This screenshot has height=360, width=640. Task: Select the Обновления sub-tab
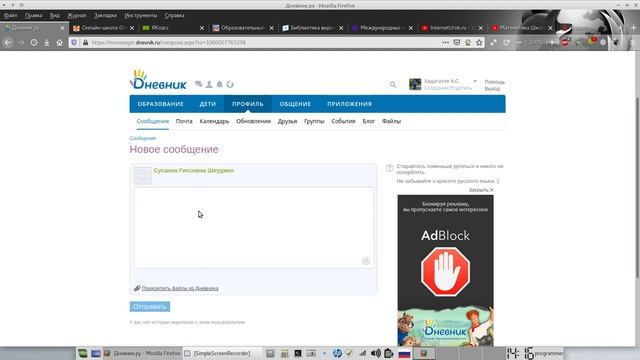click(253, 121)
